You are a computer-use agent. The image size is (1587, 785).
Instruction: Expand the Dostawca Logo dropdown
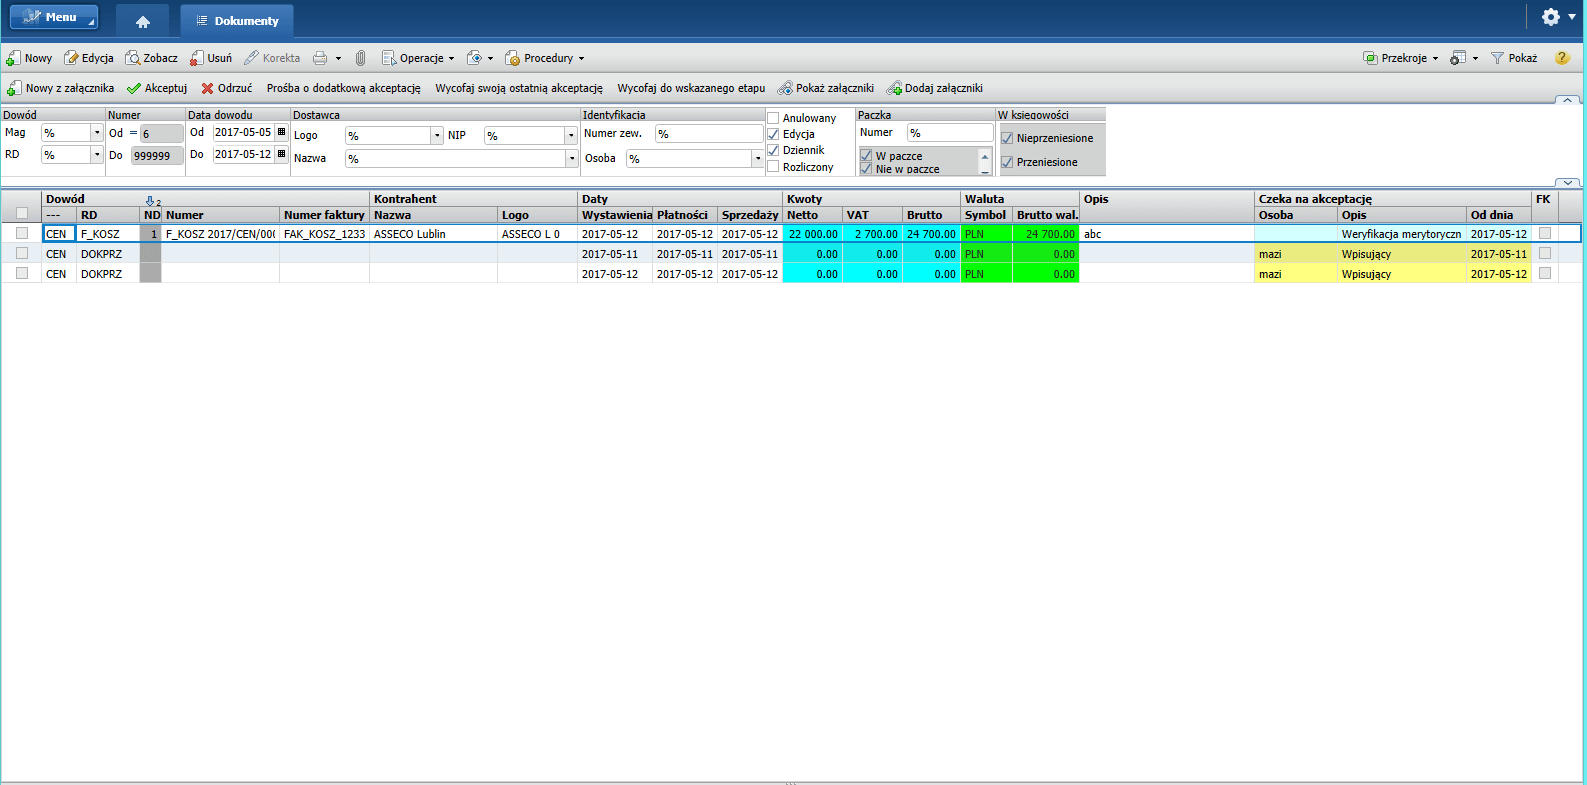[437, 135]
